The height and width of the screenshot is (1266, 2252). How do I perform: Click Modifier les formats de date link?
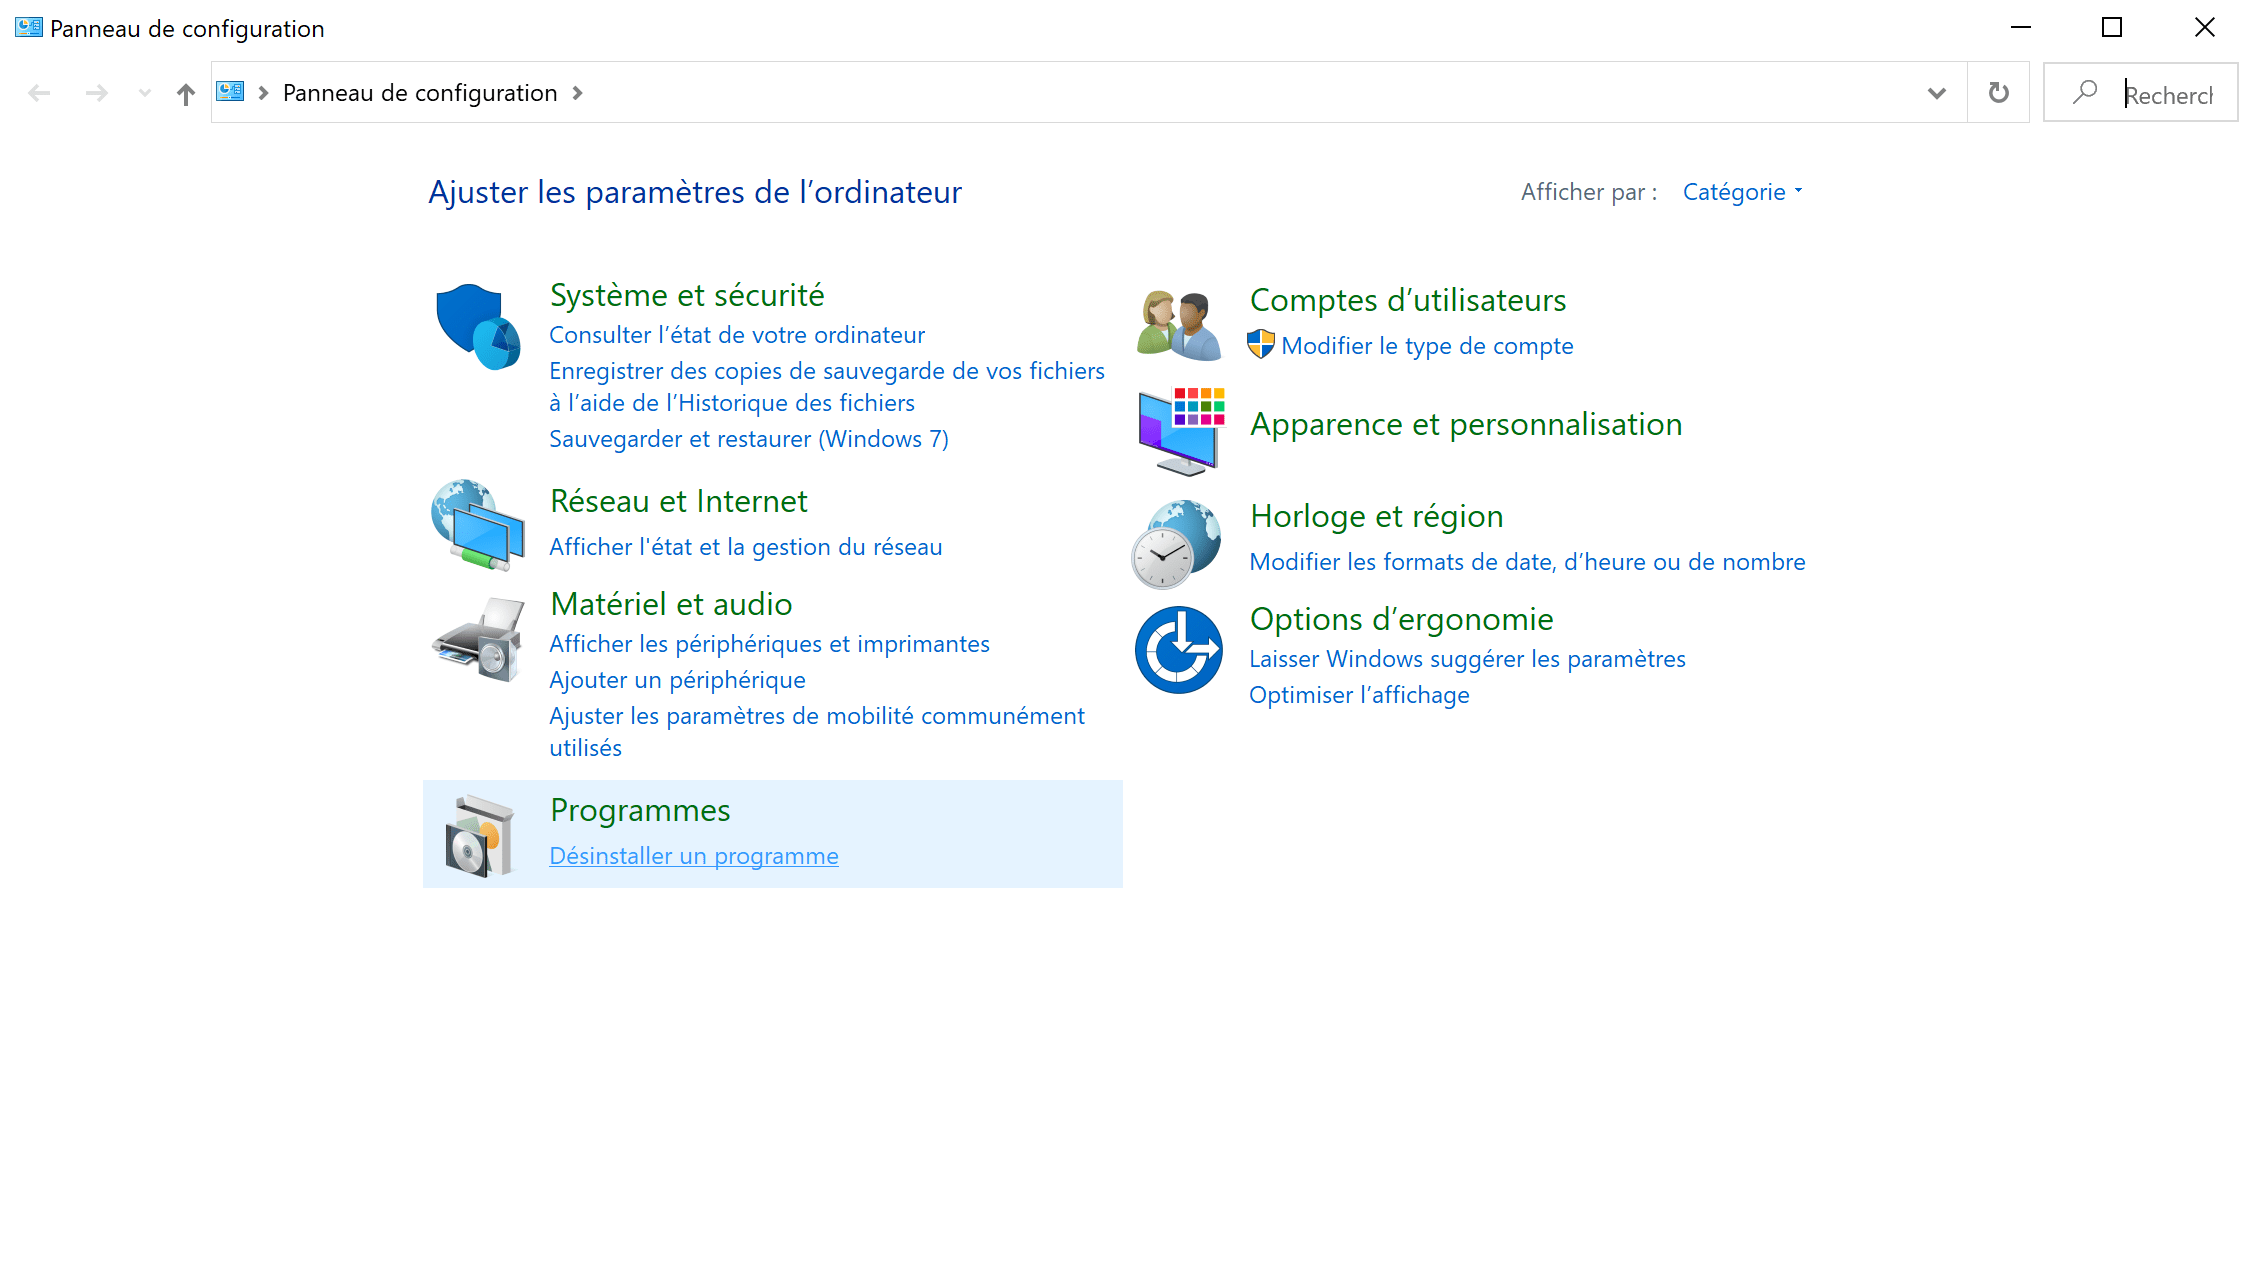(x=1527, y=562)
